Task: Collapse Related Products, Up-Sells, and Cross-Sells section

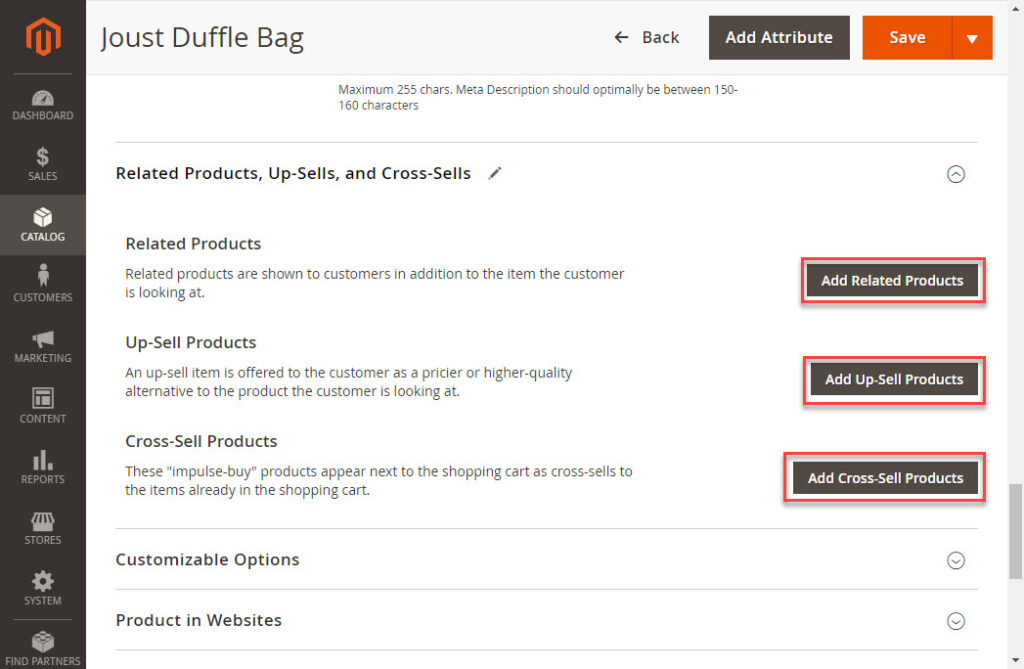Action: [x=955, y=174]
